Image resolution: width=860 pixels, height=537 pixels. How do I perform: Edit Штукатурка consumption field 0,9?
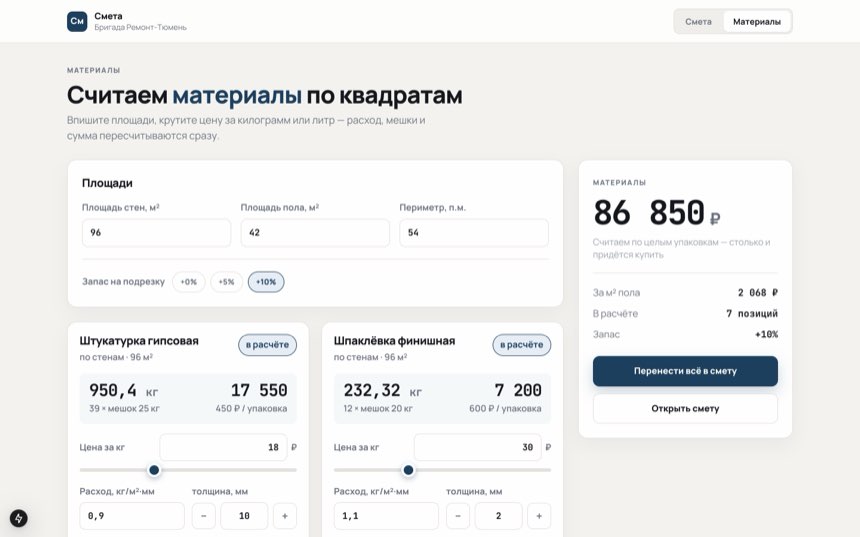pos(132,516)
